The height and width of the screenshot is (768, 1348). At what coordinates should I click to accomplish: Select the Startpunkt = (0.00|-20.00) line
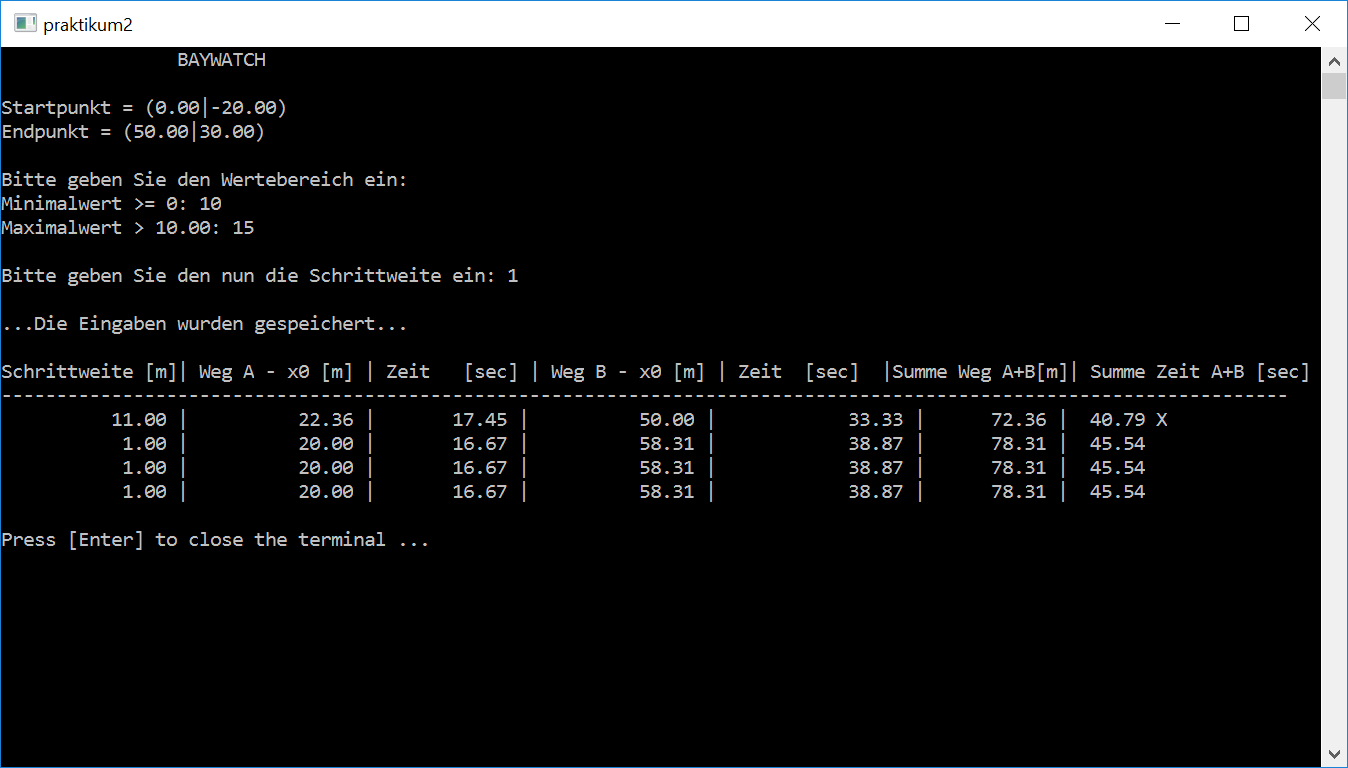(144, 108)
